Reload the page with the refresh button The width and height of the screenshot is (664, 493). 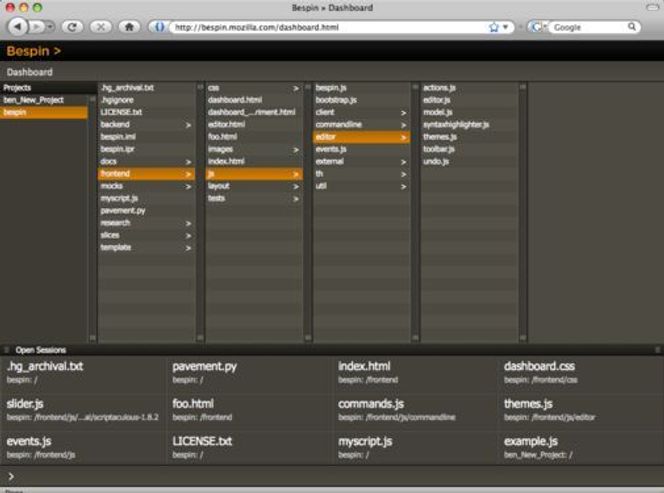72,27
